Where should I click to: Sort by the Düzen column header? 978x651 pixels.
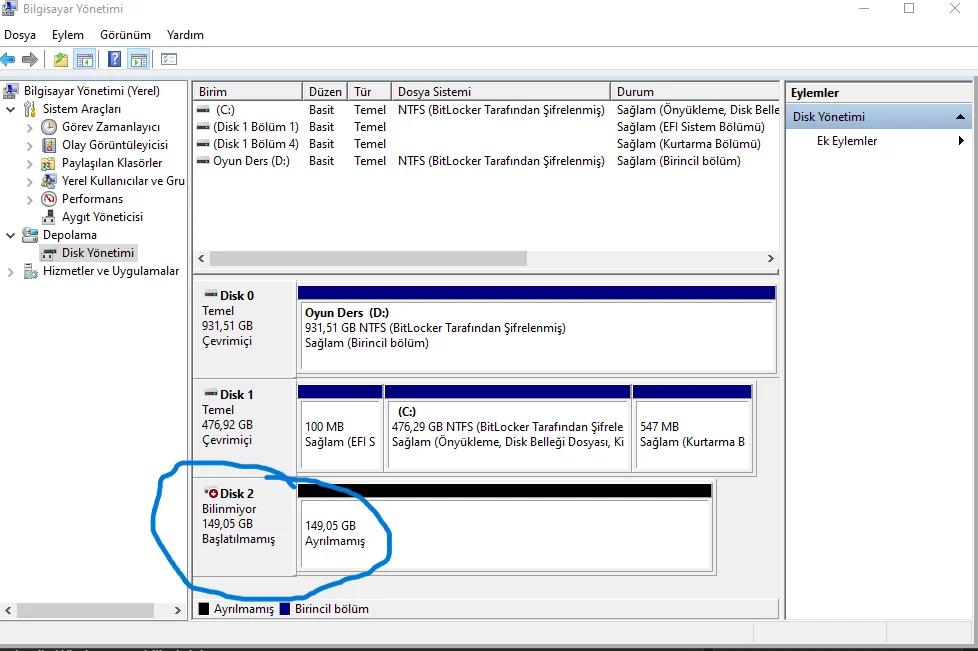[325, 92]
